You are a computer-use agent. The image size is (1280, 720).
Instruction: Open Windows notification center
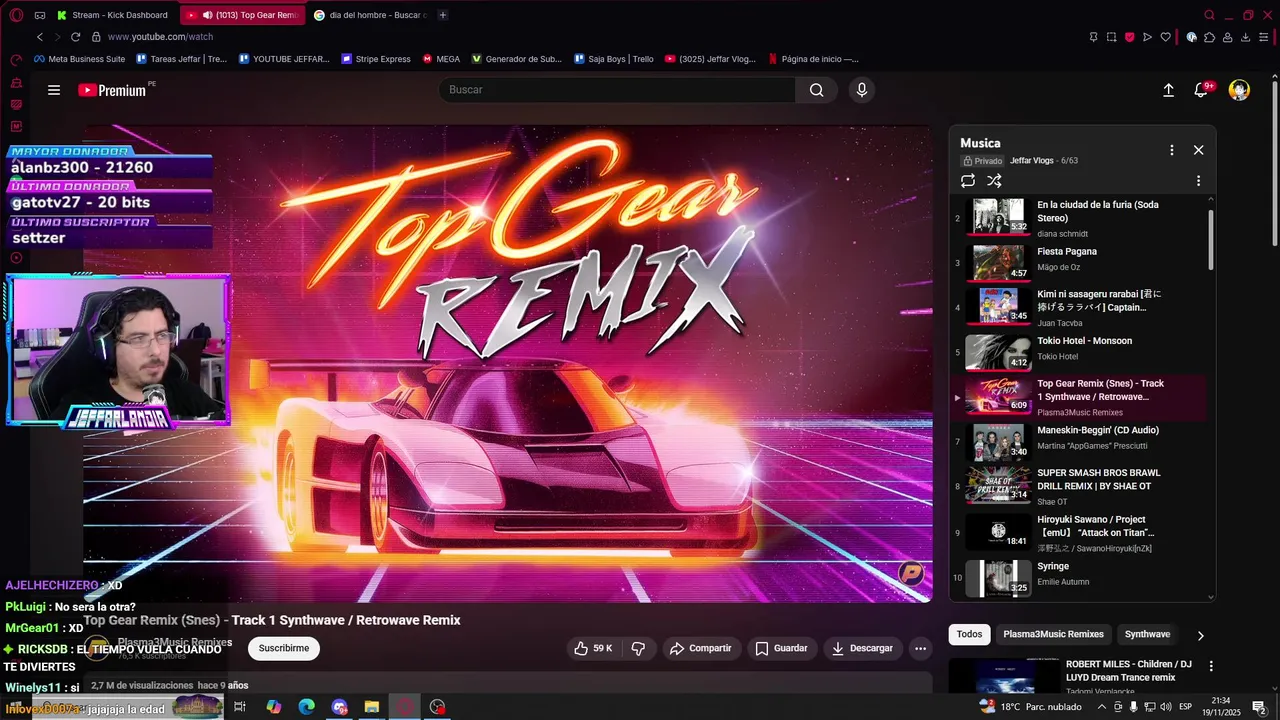pyautogui.click(x=1259, y=707)
